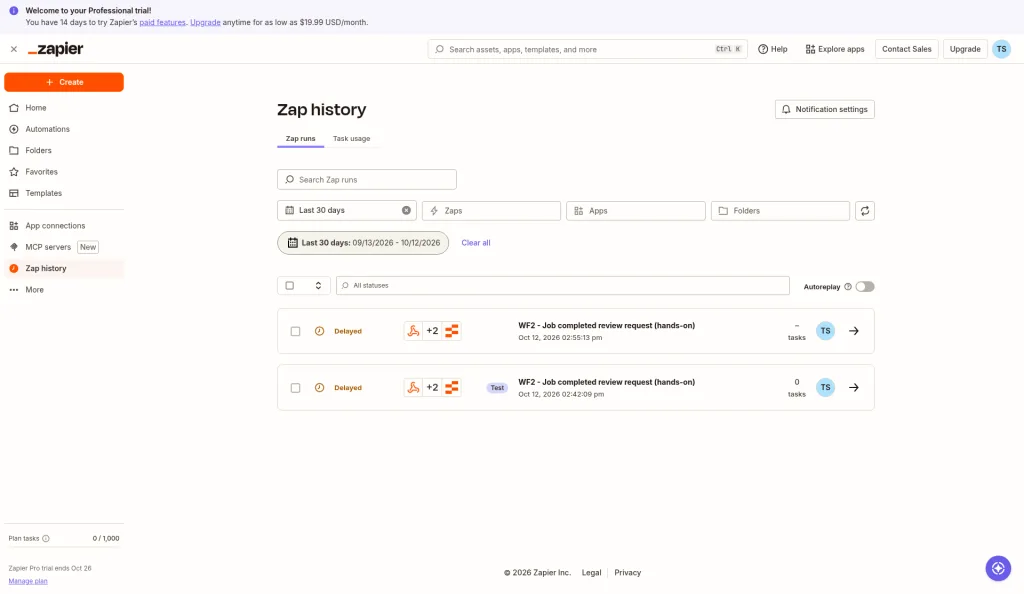
Task: Switch to the Zap runs tab
Action: [300, 138]
